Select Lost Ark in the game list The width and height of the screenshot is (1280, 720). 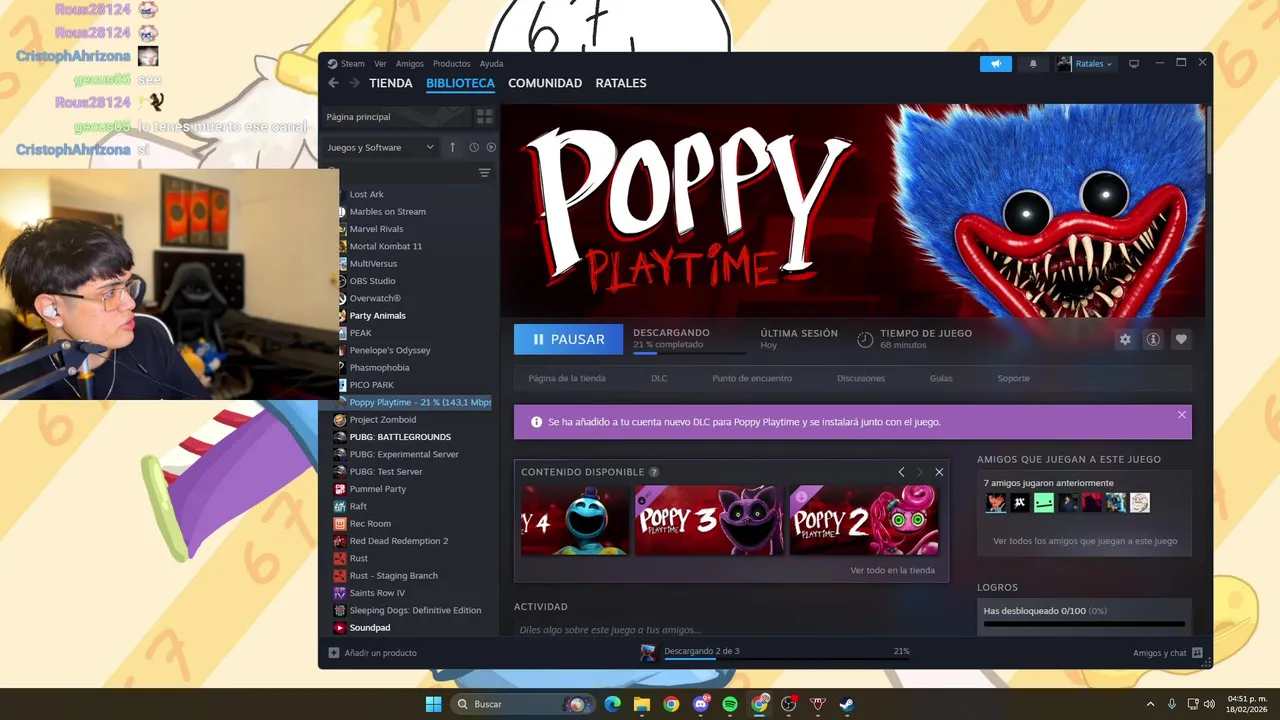point(366,194)
